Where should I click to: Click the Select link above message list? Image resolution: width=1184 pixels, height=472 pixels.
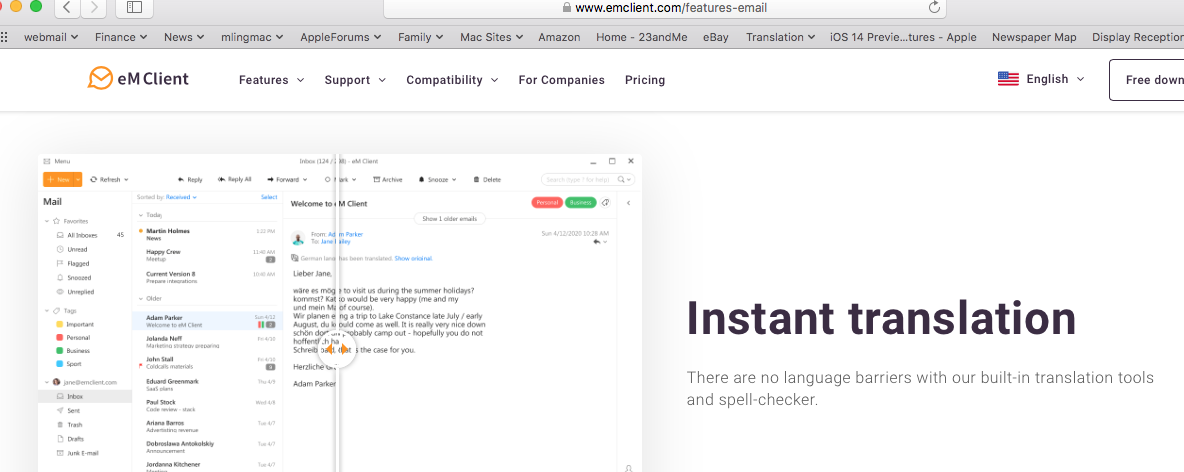pos(269,197)
